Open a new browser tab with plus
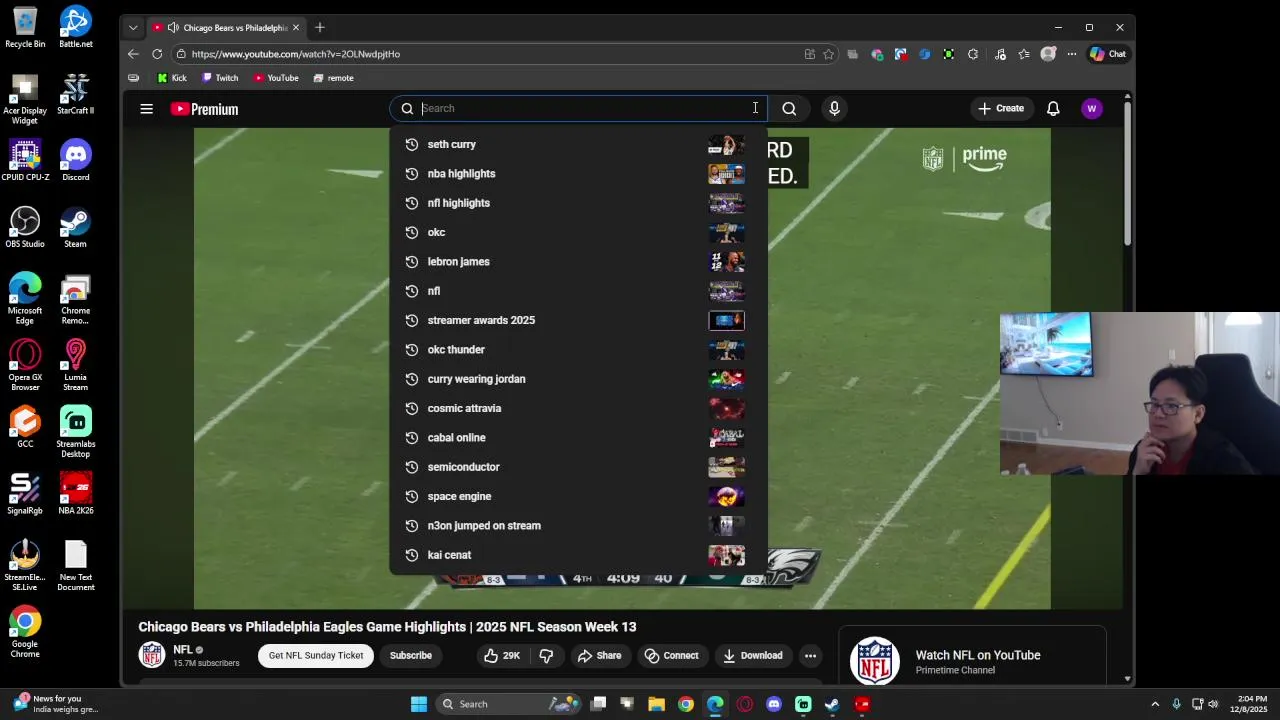 [320, 28]
